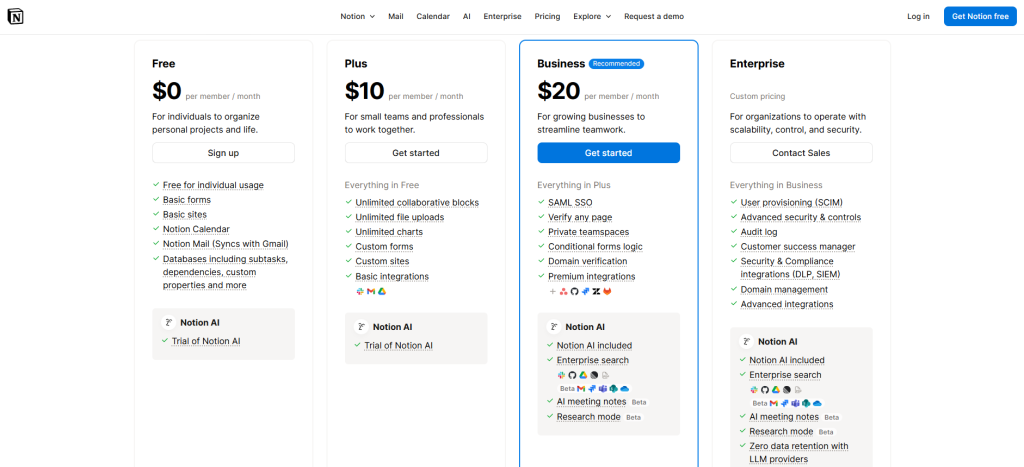Click the Beta tag beside Enterprise AI meeting notes
Image resolution: width=1024 pixels, height=467 pixels.
pyautogui.click(x=831, y=417)
